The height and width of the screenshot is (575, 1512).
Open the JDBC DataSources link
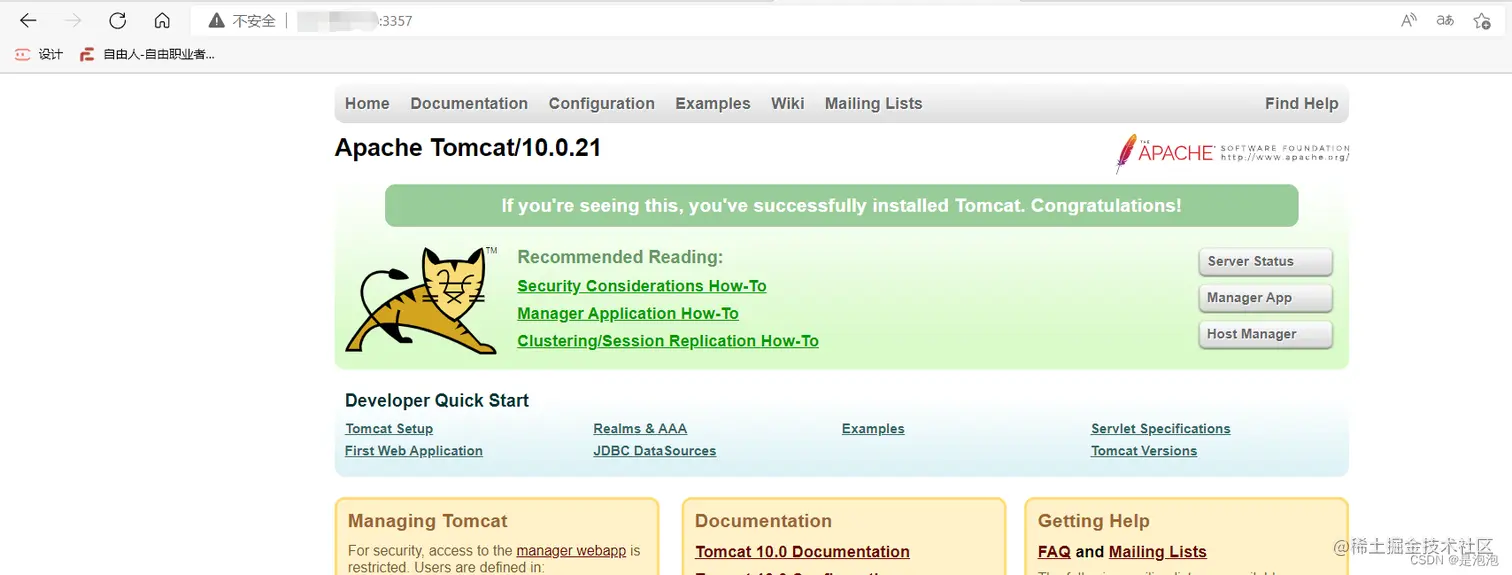coord(655,451)
